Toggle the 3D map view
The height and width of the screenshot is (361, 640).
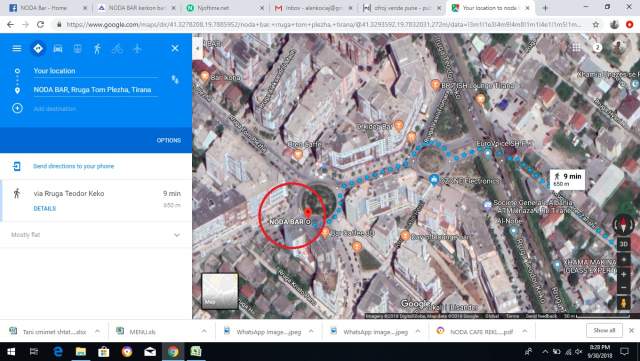624,244
